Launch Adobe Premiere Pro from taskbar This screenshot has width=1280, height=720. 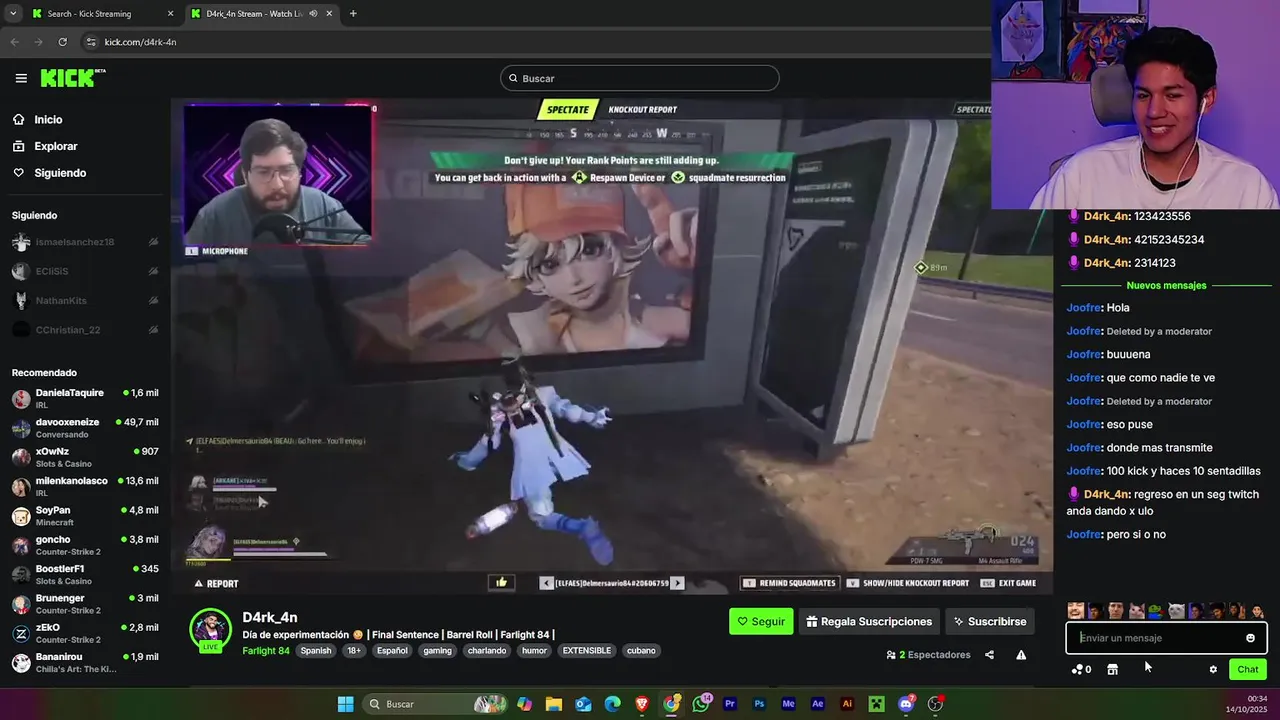pos(730,704)
